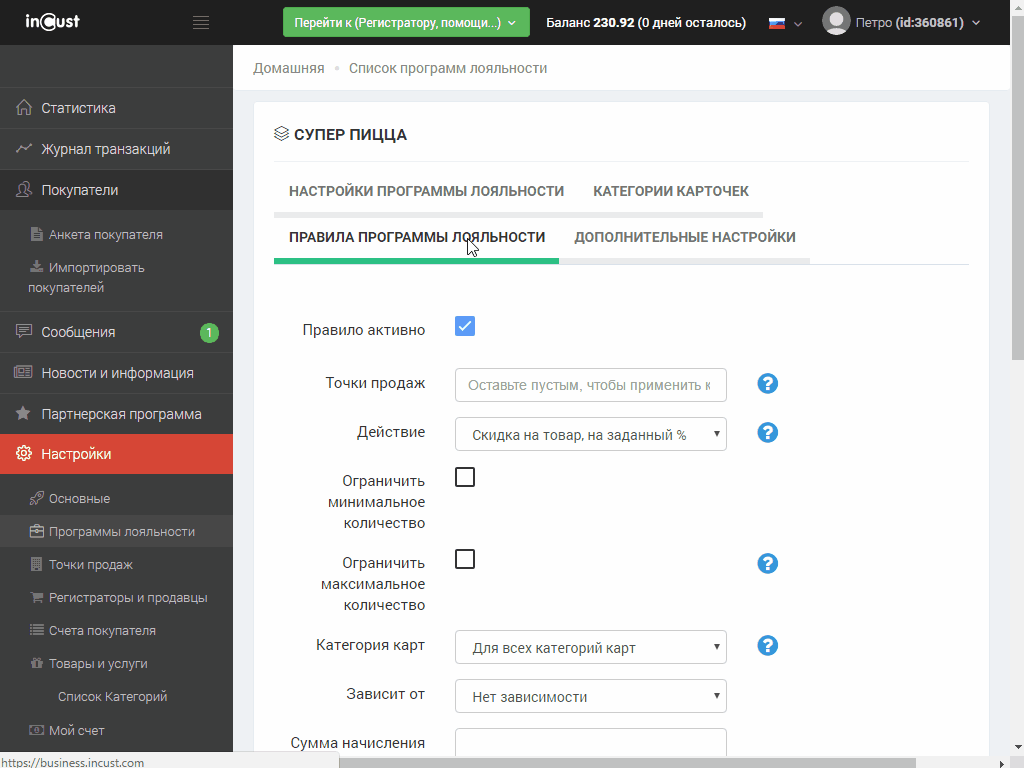1024x768 pixels.
Task: Go to Домашняя breadcrumb link
Action: (x=288, y=68)
